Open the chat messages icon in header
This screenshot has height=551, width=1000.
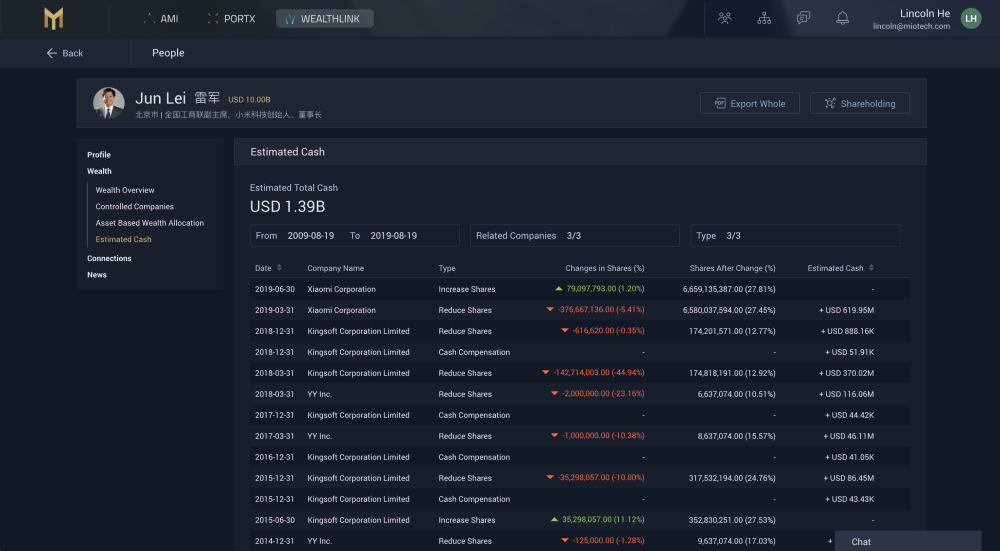coord(803,18)
